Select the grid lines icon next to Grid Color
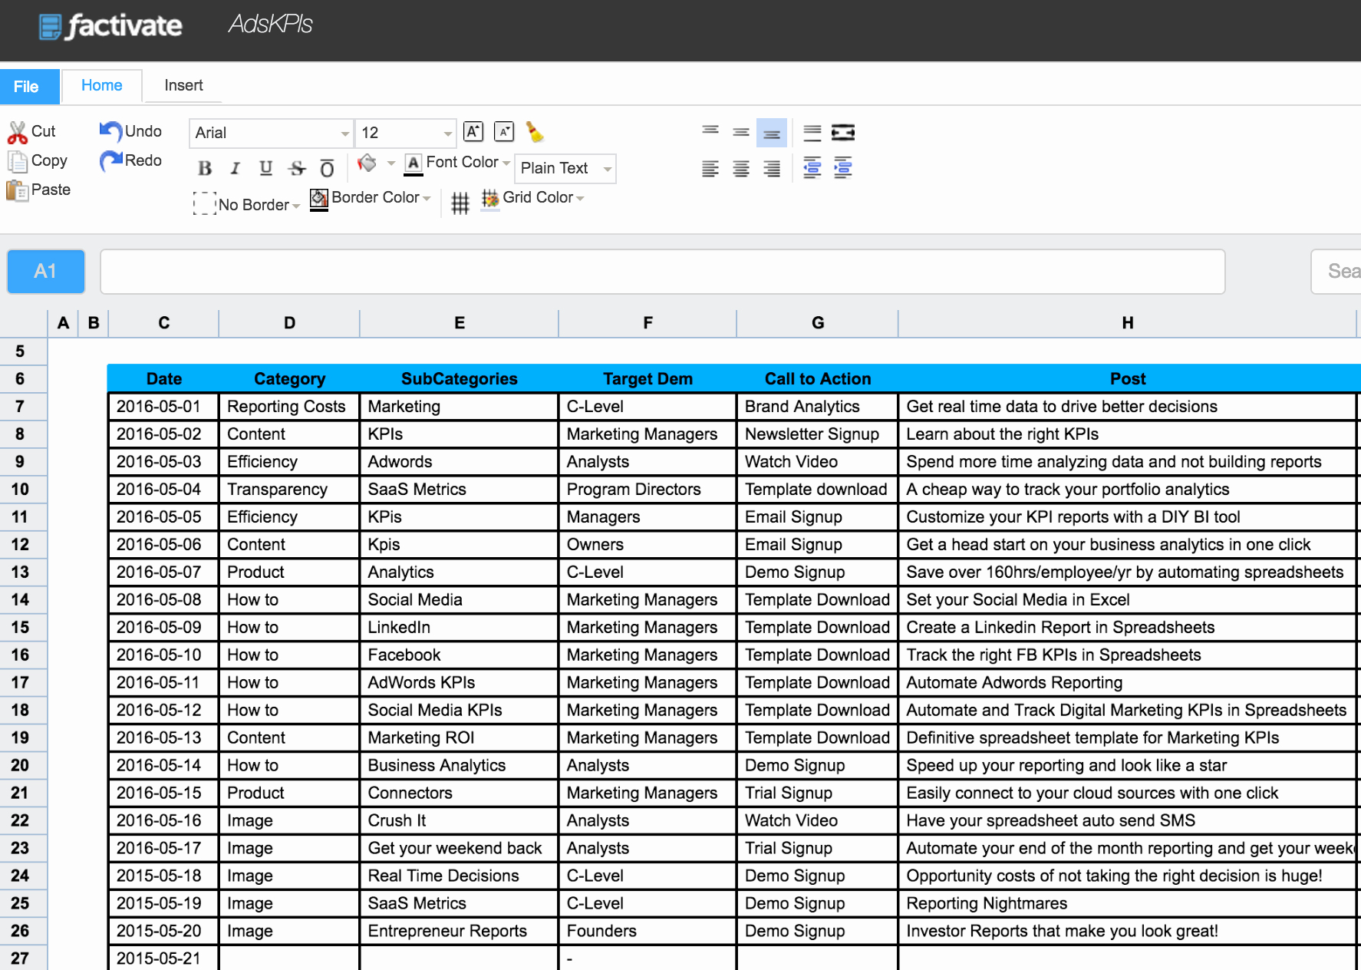1361x970 pixels. (460, 202)
